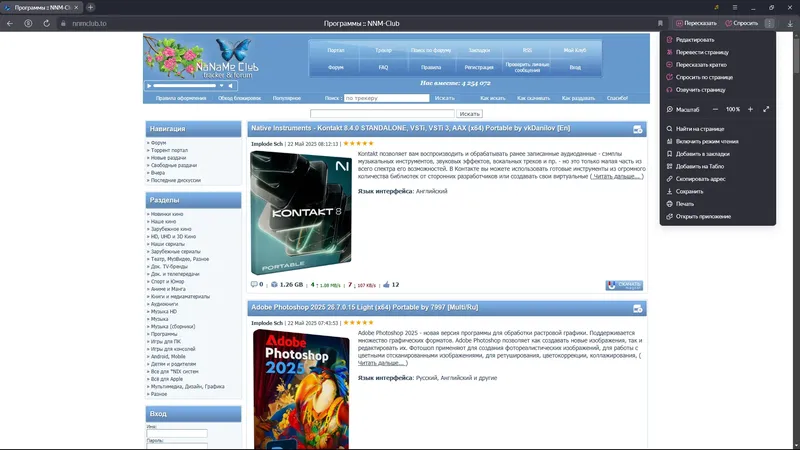Screen dimensions: 800x450
Task: Open 'Как скачивать' help link
Action: click(534, 98)
